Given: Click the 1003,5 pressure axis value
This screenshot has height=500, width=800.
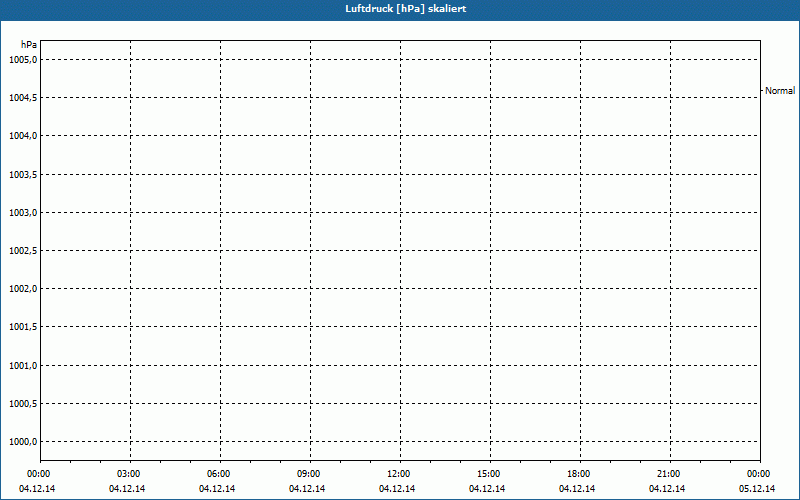Looking at the screenshot, I should pyautogui.click(x=23, y=174).
